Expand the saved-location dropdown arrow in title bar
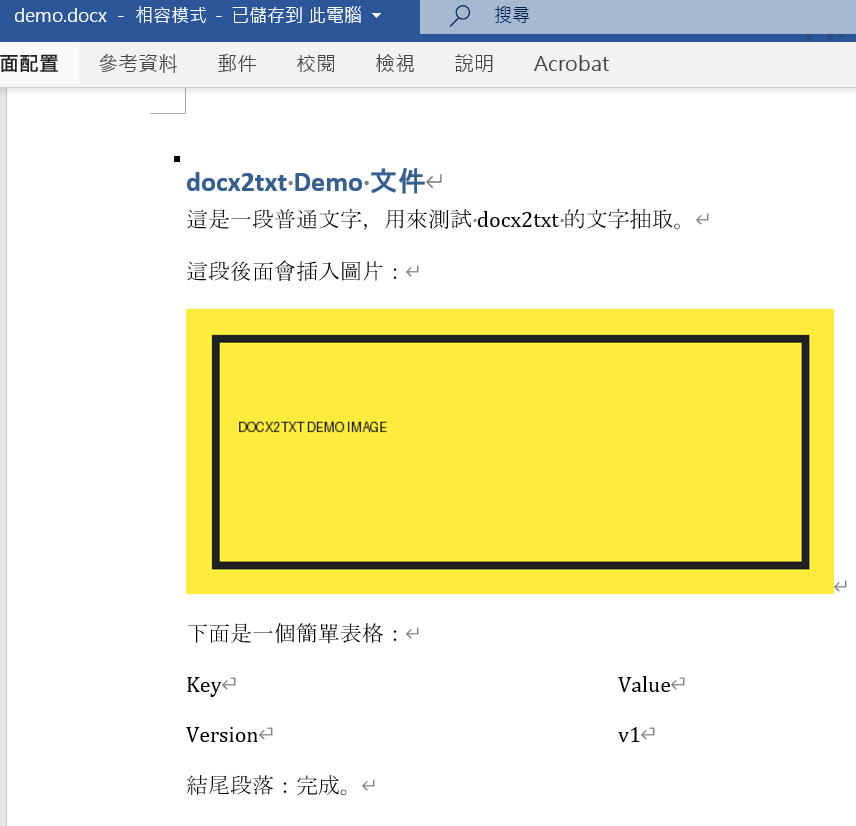 (x=375, y=16)
